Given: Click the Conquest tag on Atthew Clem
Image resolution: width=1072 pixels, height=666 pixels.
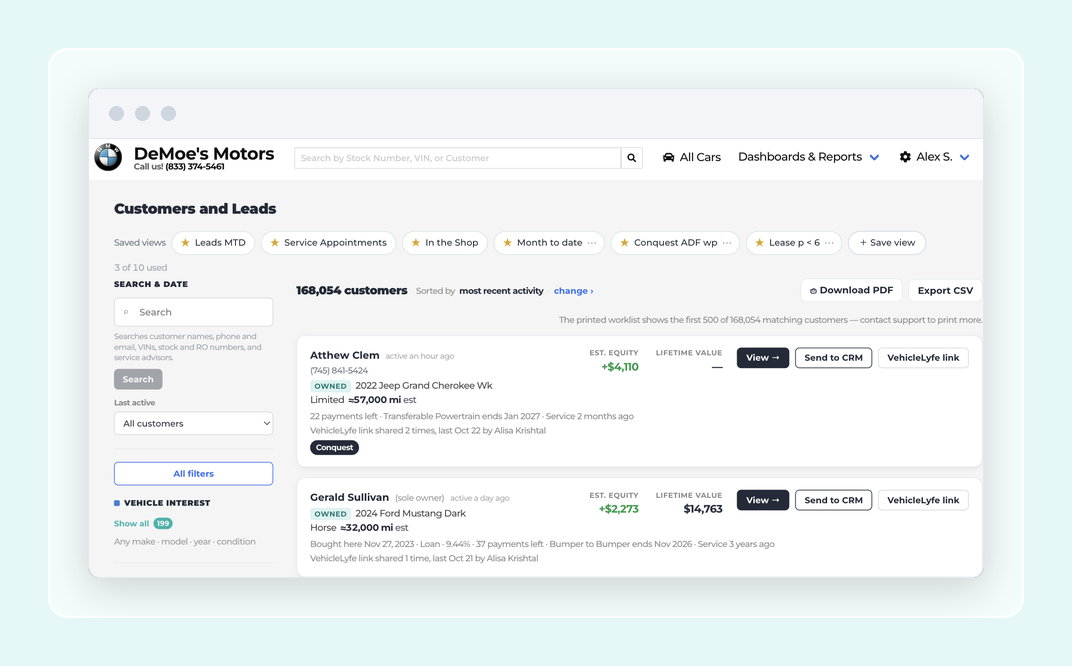Looking at the screenshot, I should point(334,448).
